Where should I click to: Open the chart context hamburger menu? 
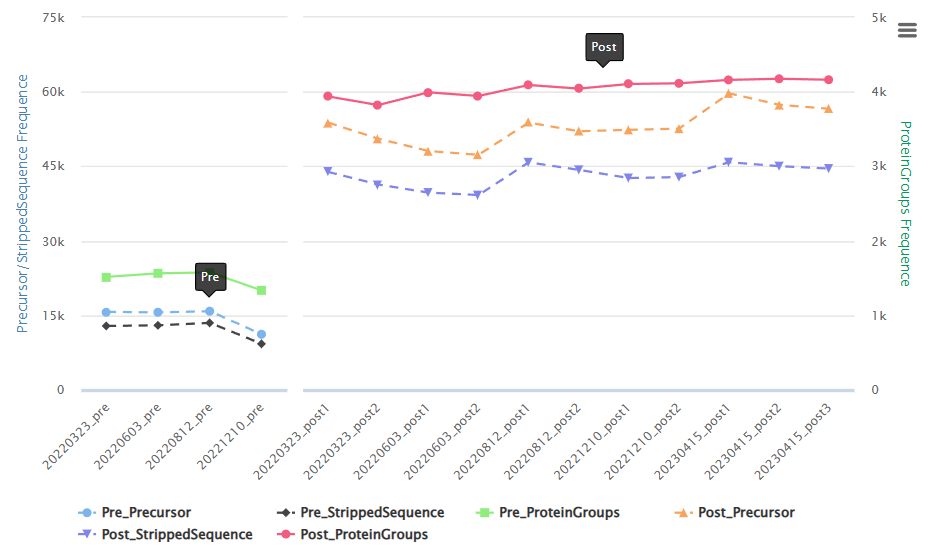(907, 30)
